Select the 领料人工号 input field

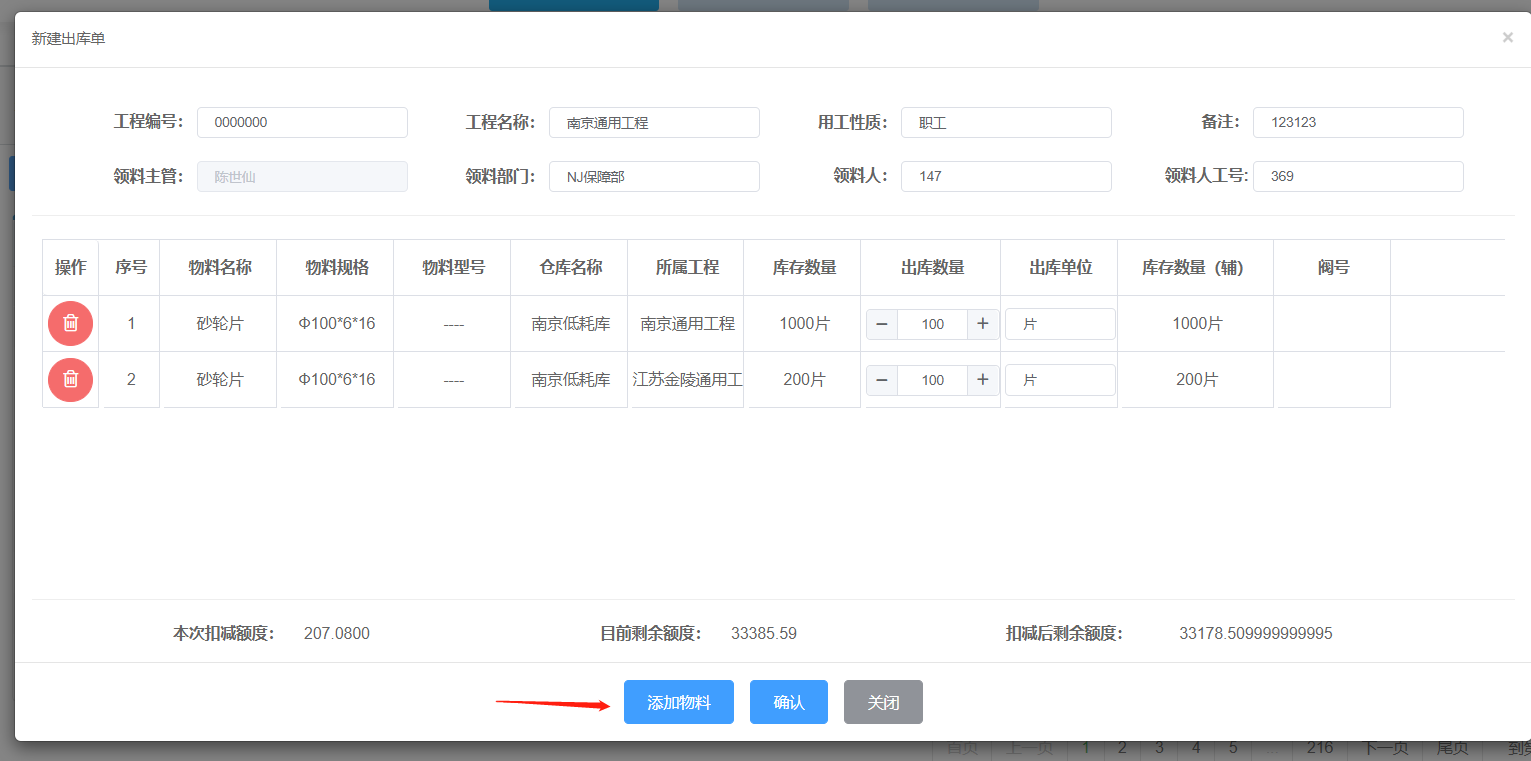coord(1357,176)
